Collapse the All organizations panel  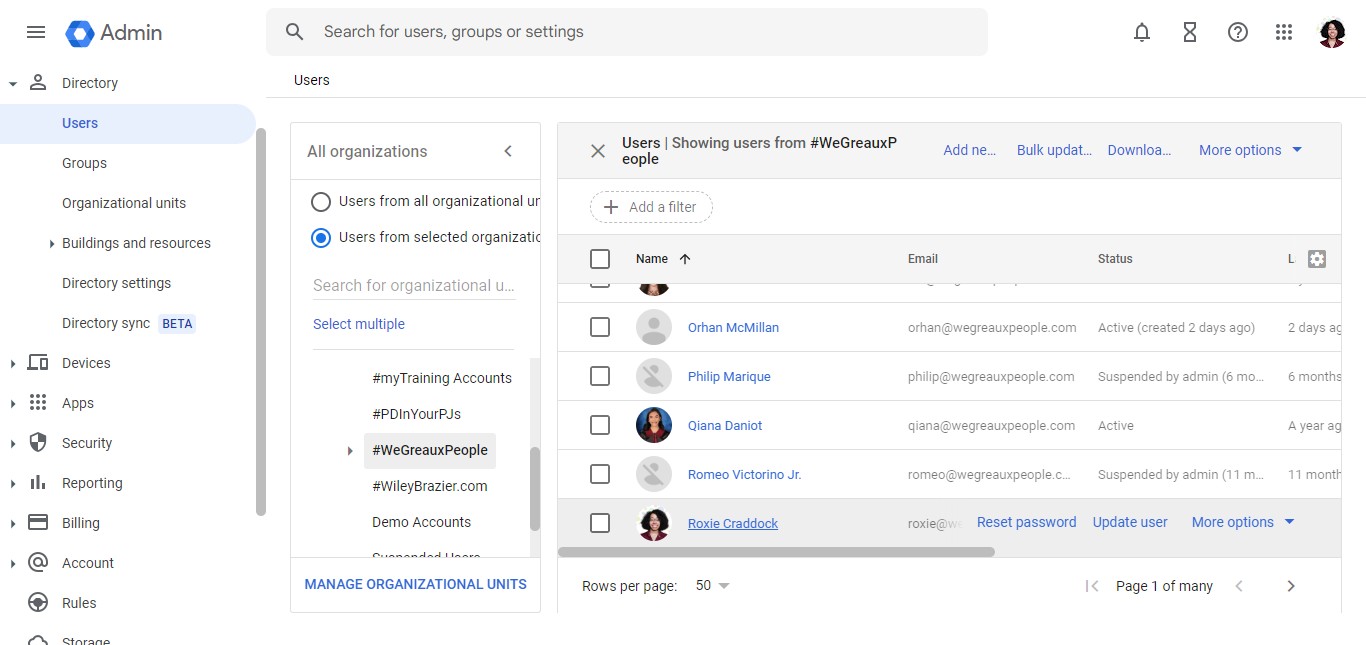(x=508, y=151)
